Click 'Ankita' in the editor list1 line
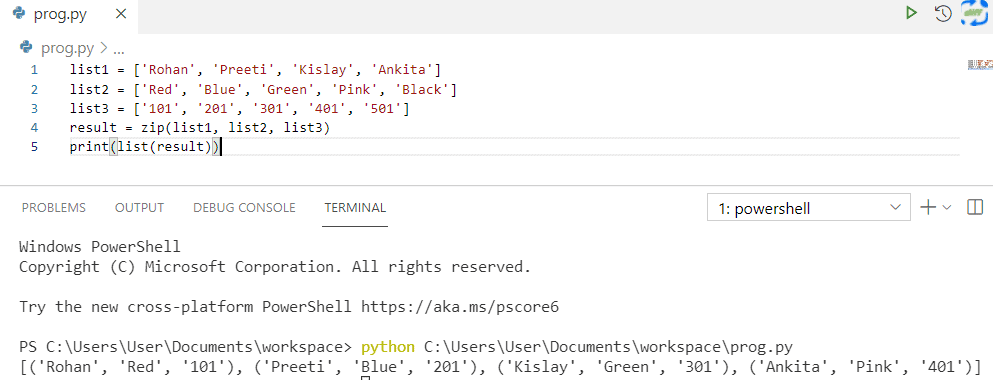Image resolution: width=993 pixels, height=380 pixels. pyautogui.click(x=401, y=70)
